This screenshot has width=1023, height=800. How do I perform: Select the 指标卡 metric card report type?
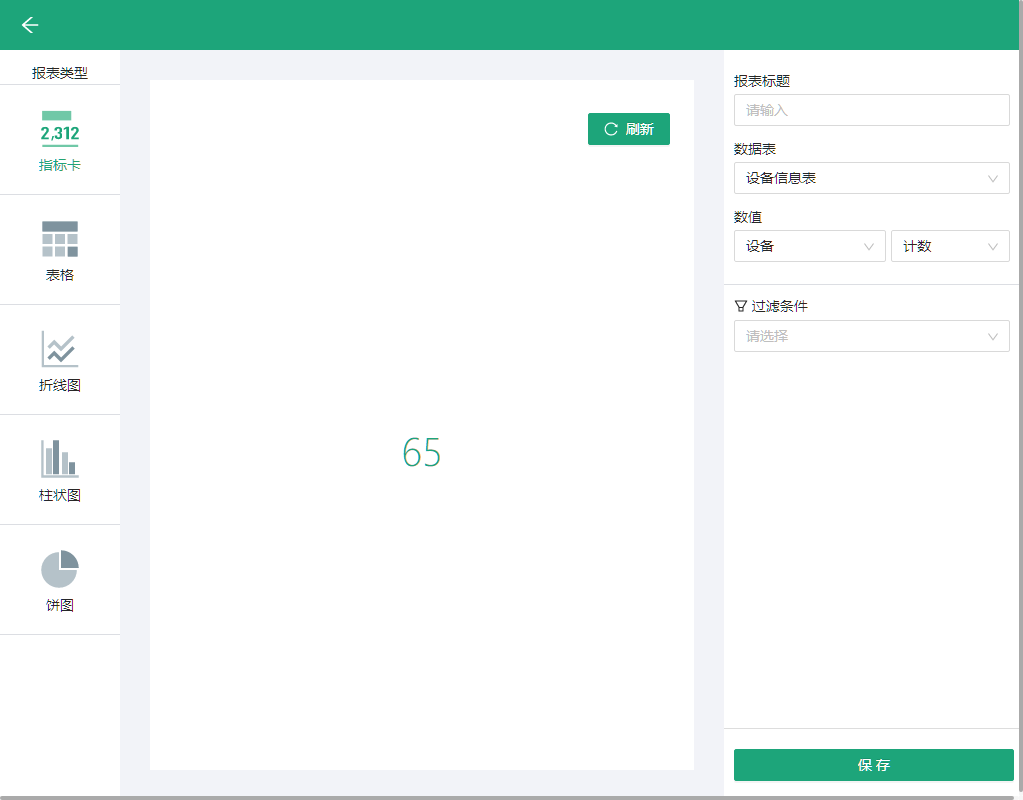pyautogui.click(x=60, y=140)
